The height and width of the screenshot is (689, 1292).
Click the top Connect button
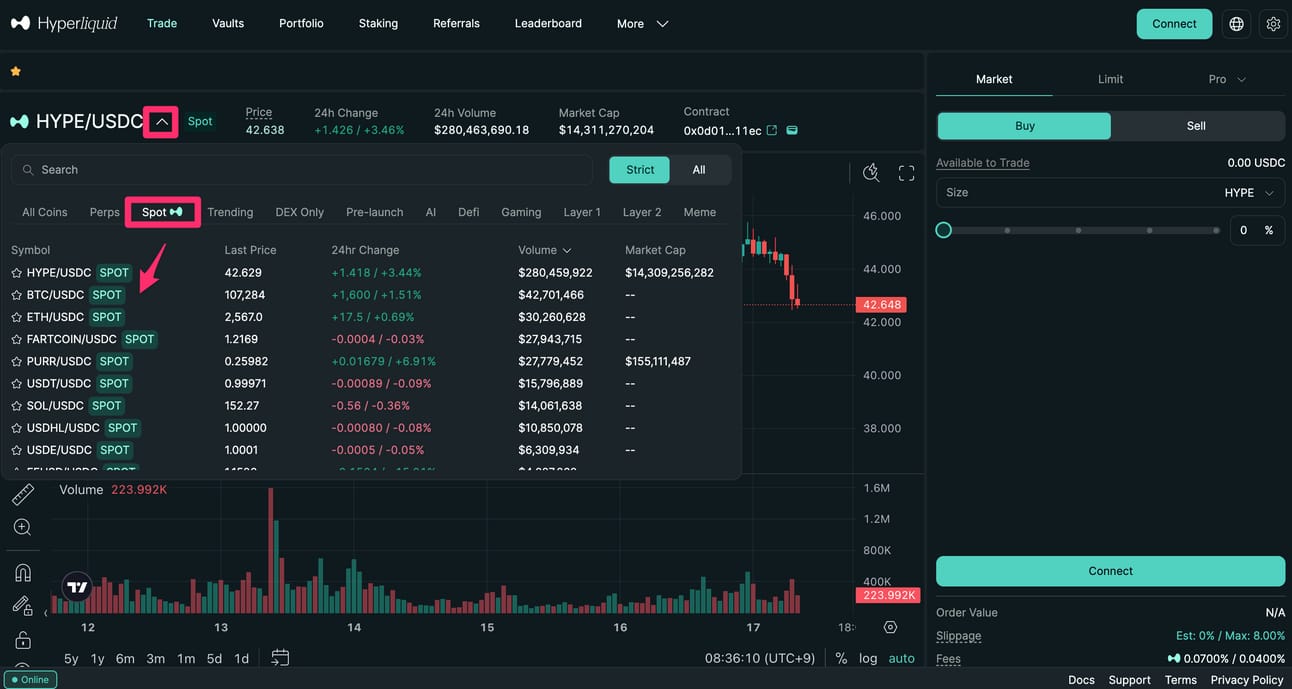[1174, 24]
